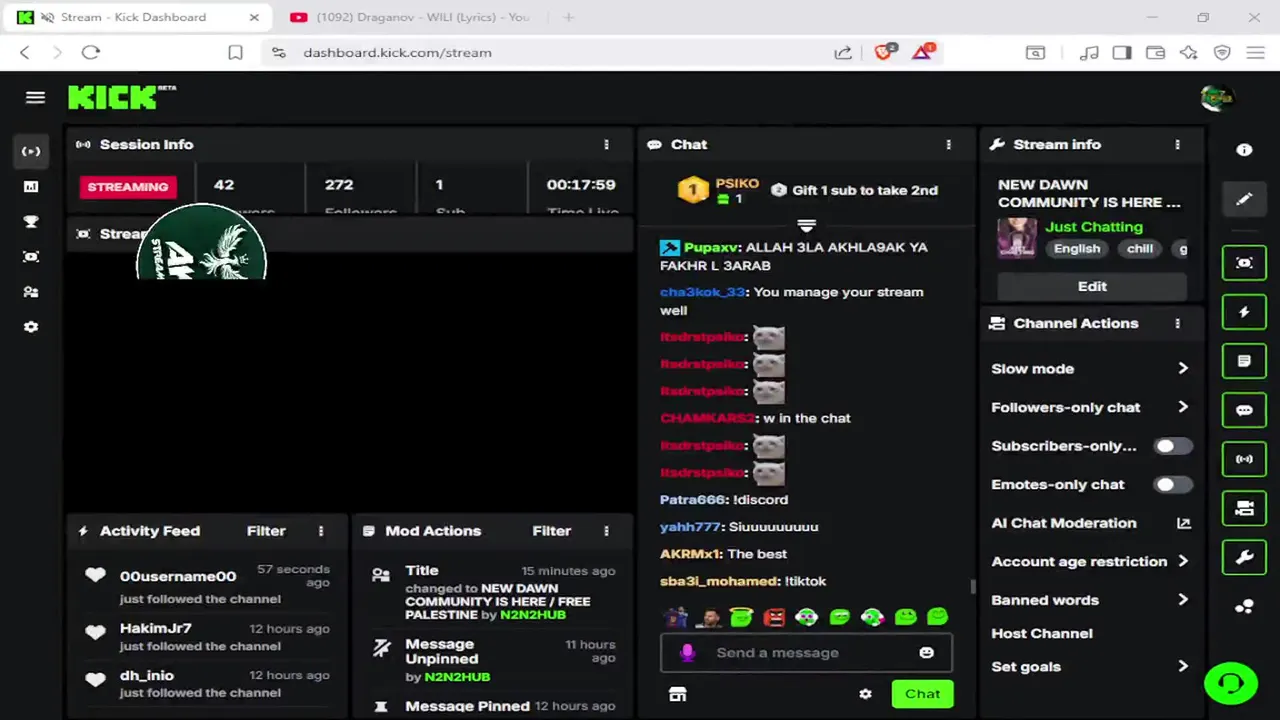The width and height of the screenshot is (1280, 720).
Task: Toggle Emotes-only chat switch
Action: point(1173,485)
